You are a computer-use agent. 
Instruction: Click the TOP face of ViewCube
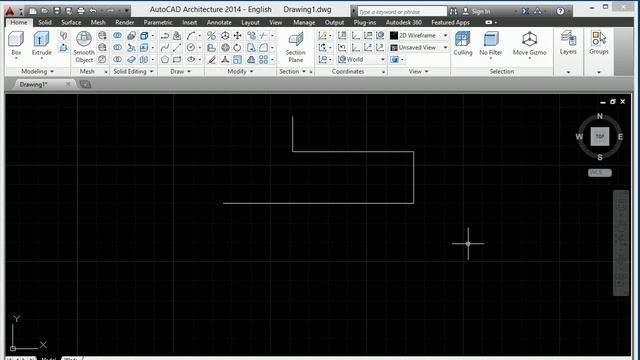pos(600,136)
